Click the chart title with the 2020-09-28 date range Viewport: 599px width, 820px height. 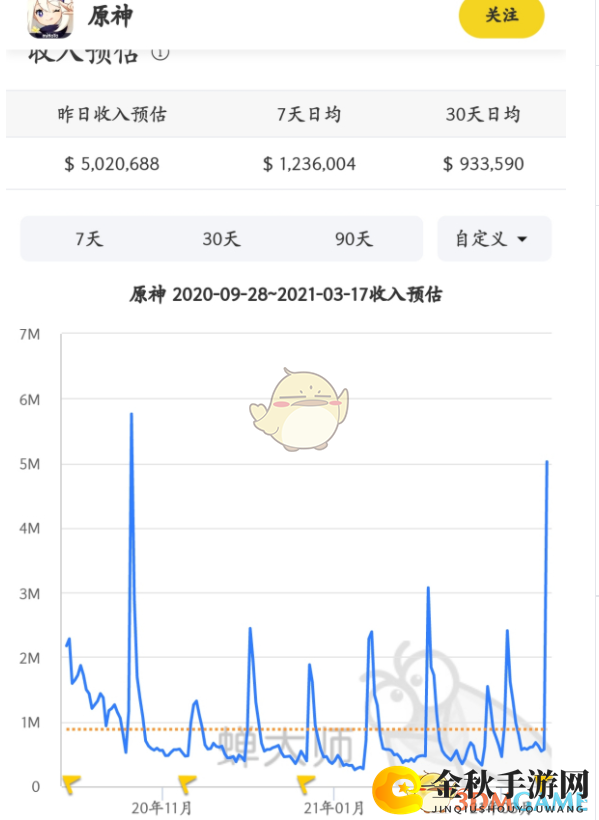286,294
